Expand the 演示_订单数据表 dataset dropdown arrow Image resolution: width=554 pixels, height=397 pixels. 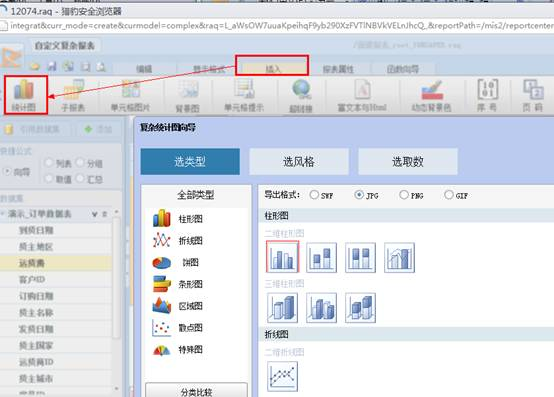pyautogui.click(x=95, y=214)
